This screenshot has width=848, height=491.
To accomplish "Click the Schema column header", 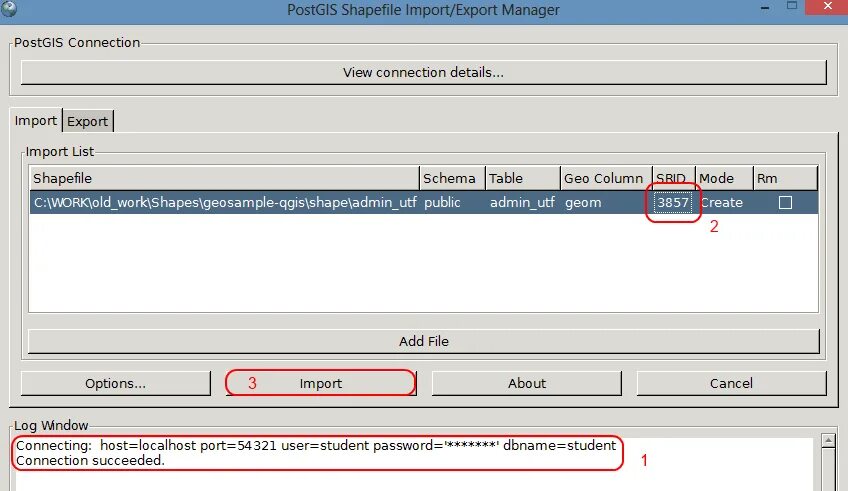I will (452, 178).
